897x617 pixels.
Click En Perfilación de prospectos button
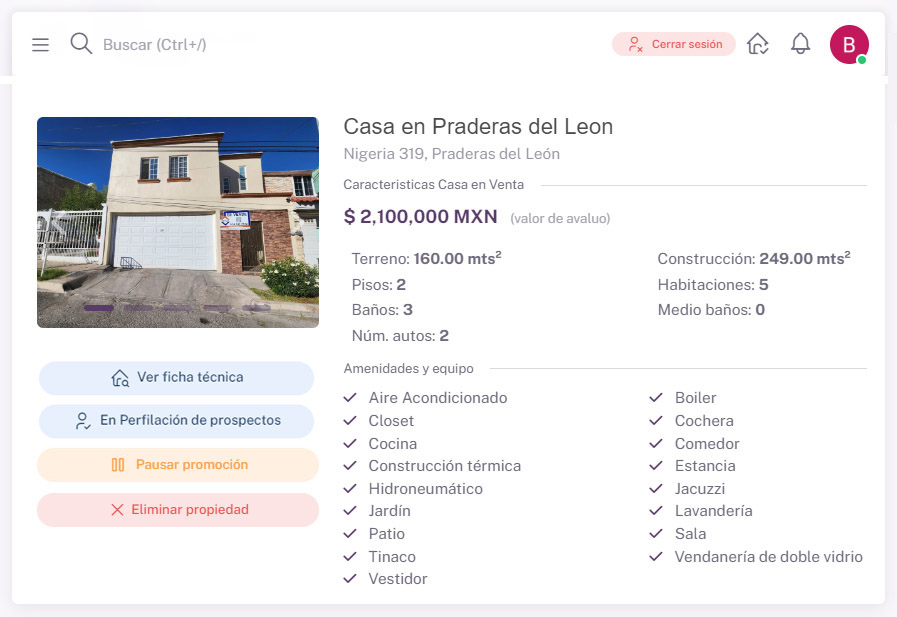tap(177, 421)
